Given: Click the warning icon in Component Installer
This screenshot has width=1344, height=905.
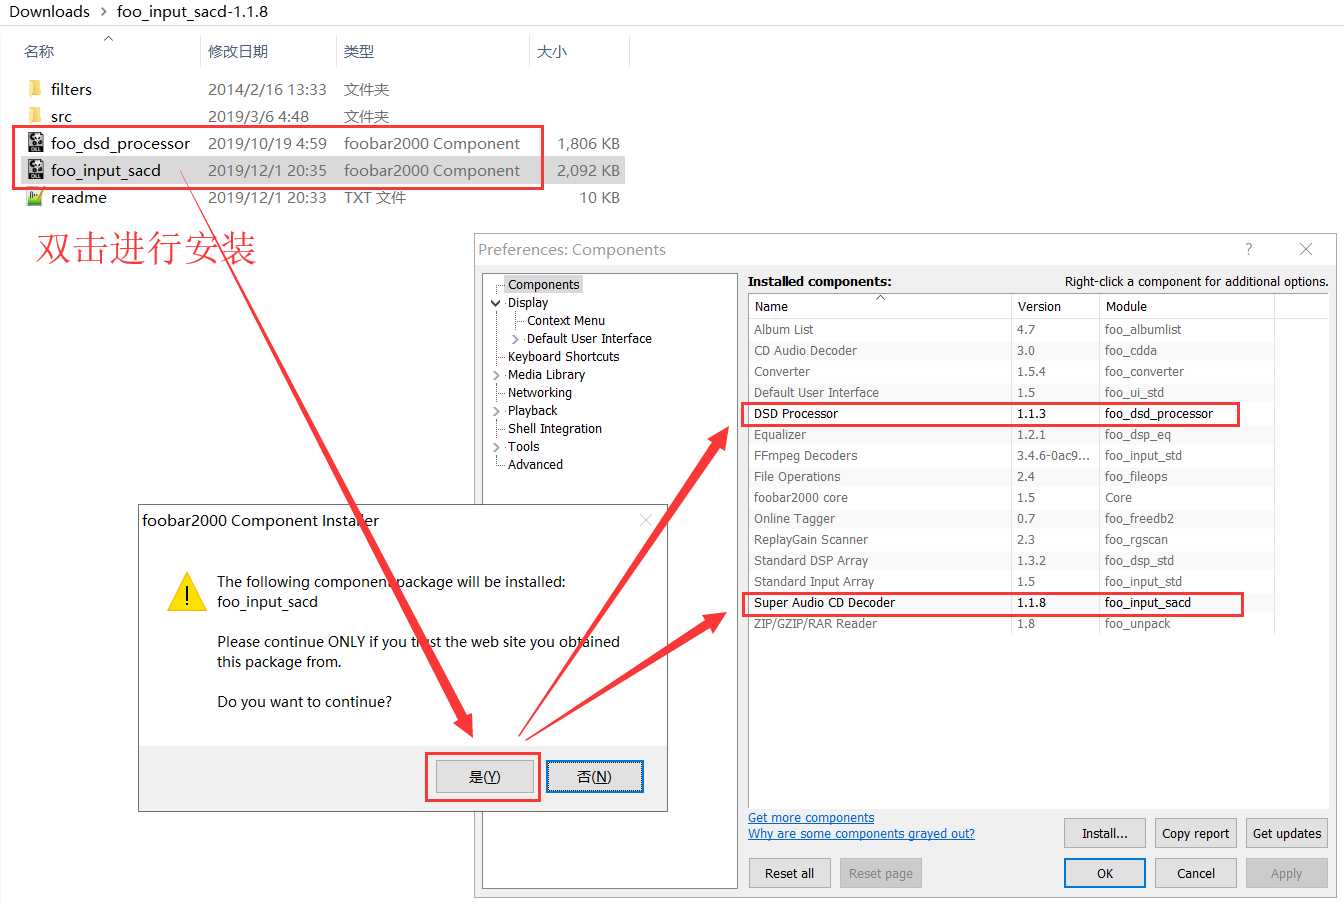Looking at the screenshot, I should click(187, 591).
